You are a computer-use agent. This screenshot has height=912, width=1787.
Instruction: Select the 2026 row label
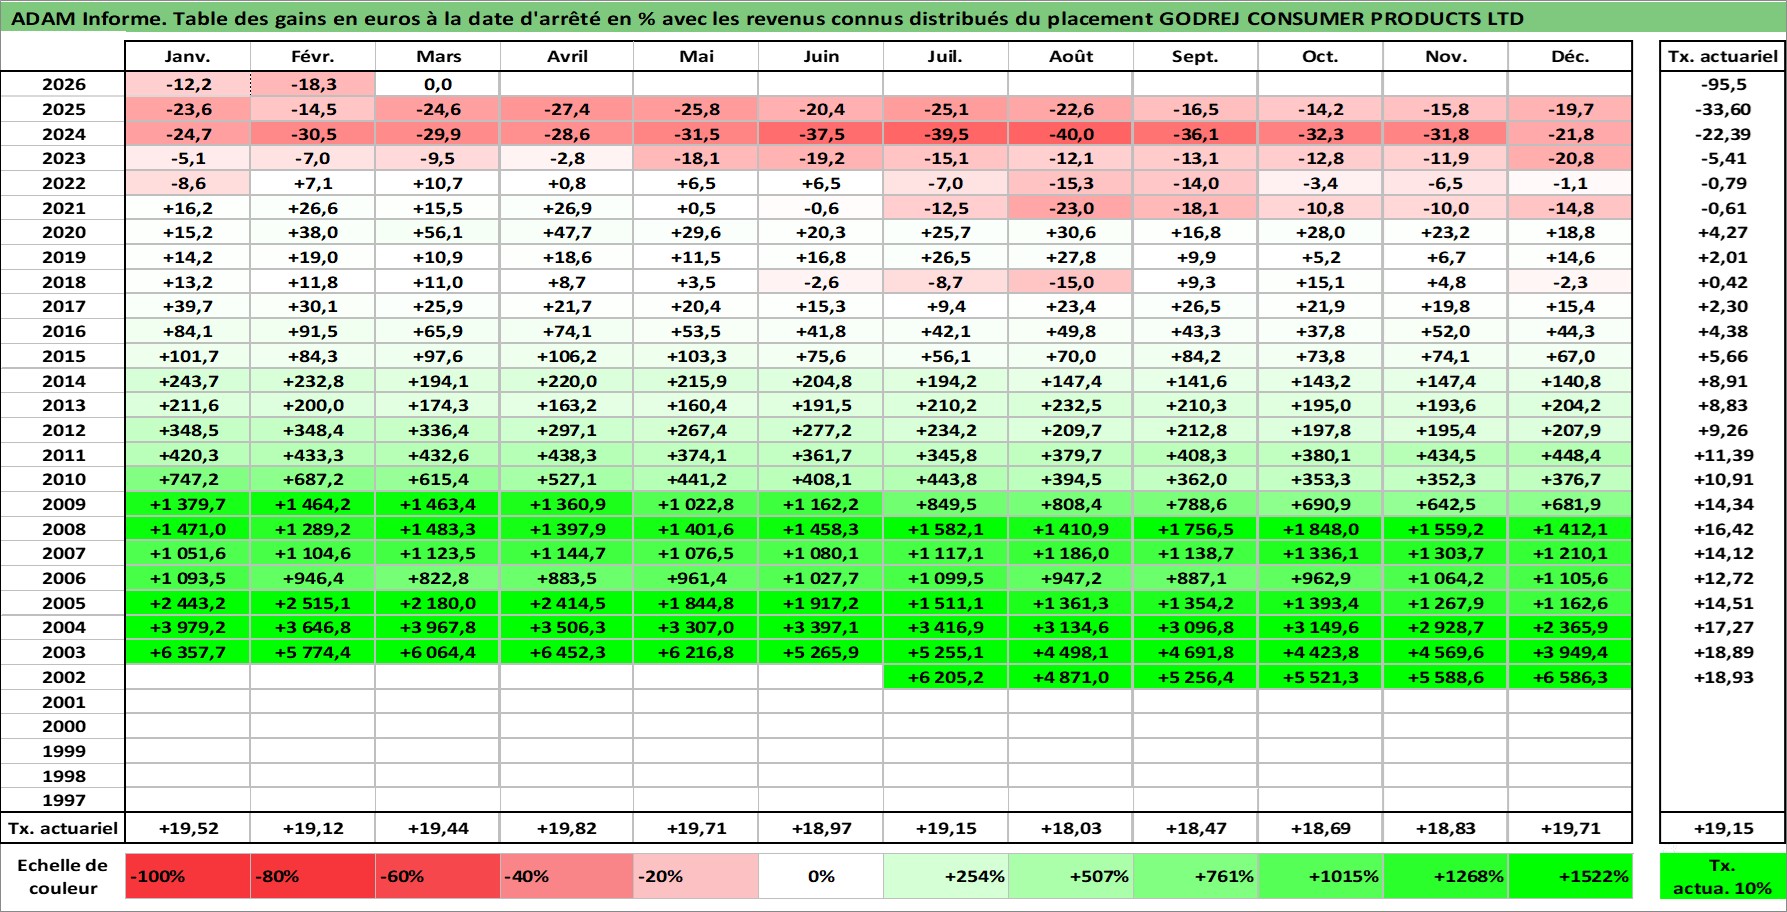(x=63, y=84)
